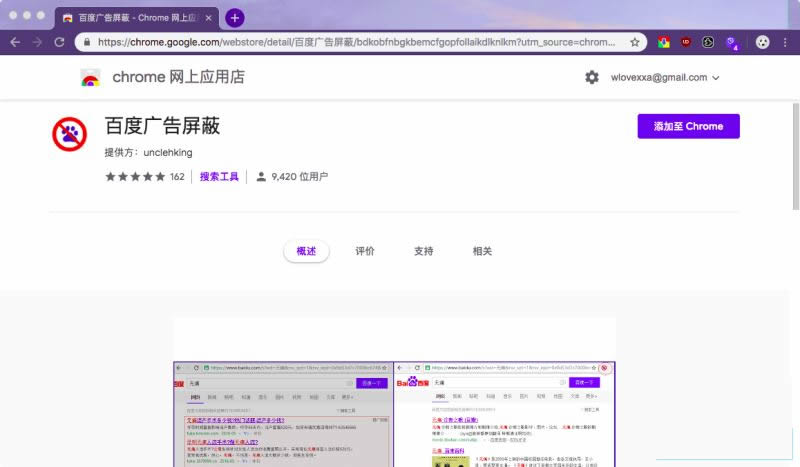The image size is (800, 467).
Task: Click the chrome 网上应用店 title
Action: click(179, 77)
